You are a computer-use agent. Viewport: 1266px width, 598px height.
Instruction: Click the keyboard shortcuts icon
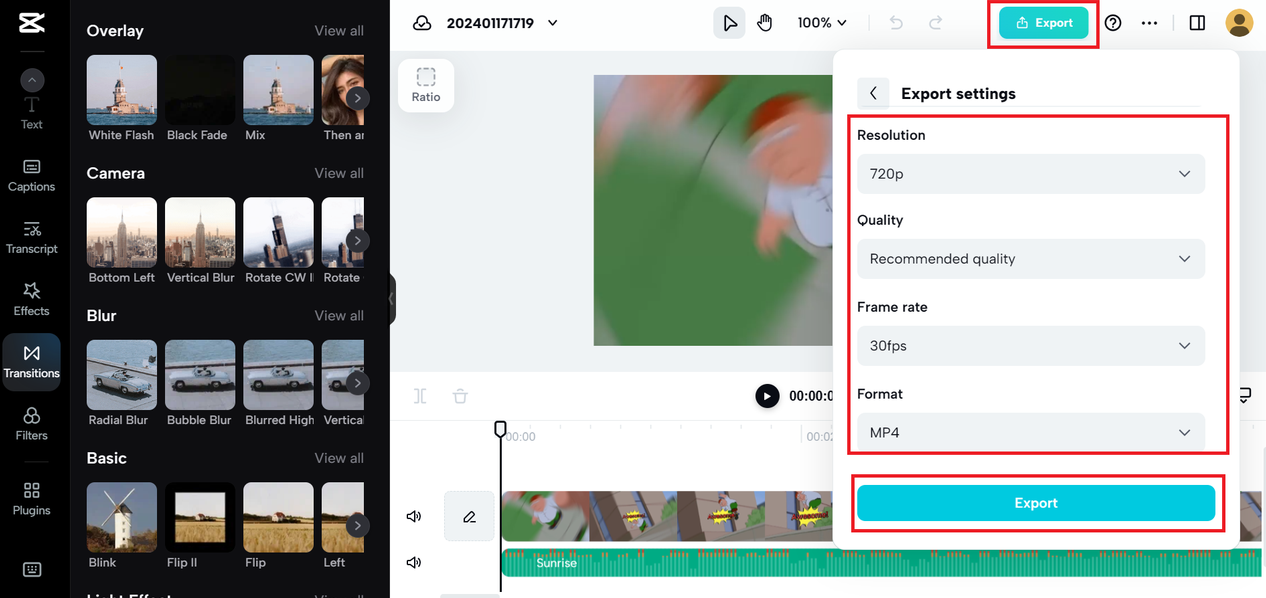(32, 569)
